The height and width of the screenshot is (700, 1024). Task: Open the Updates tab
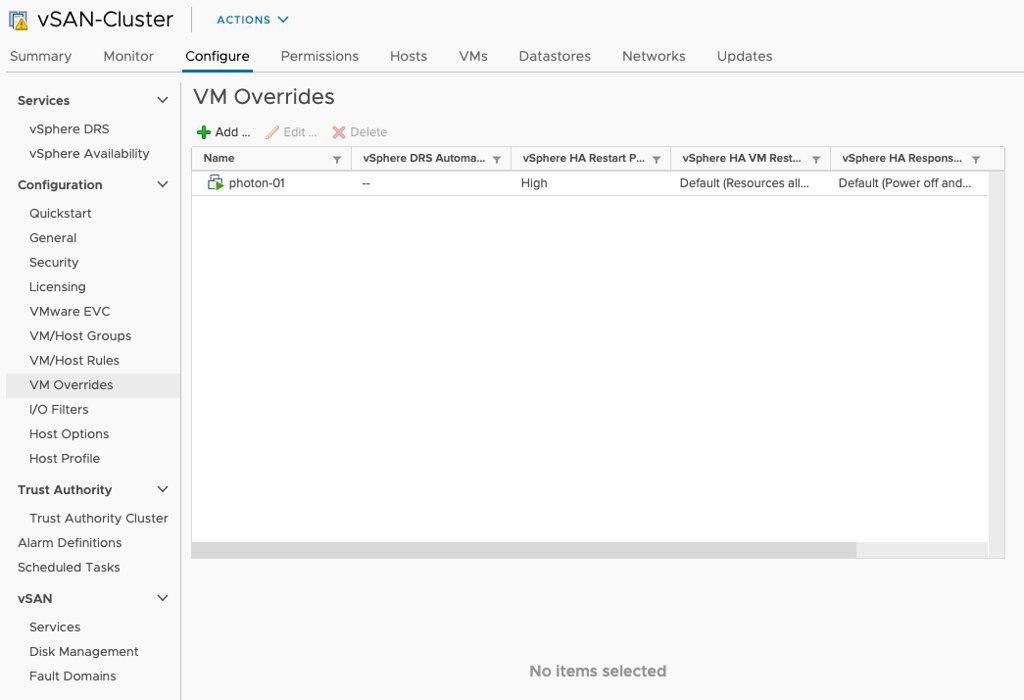pyautogui.click(x=744, y=56)
